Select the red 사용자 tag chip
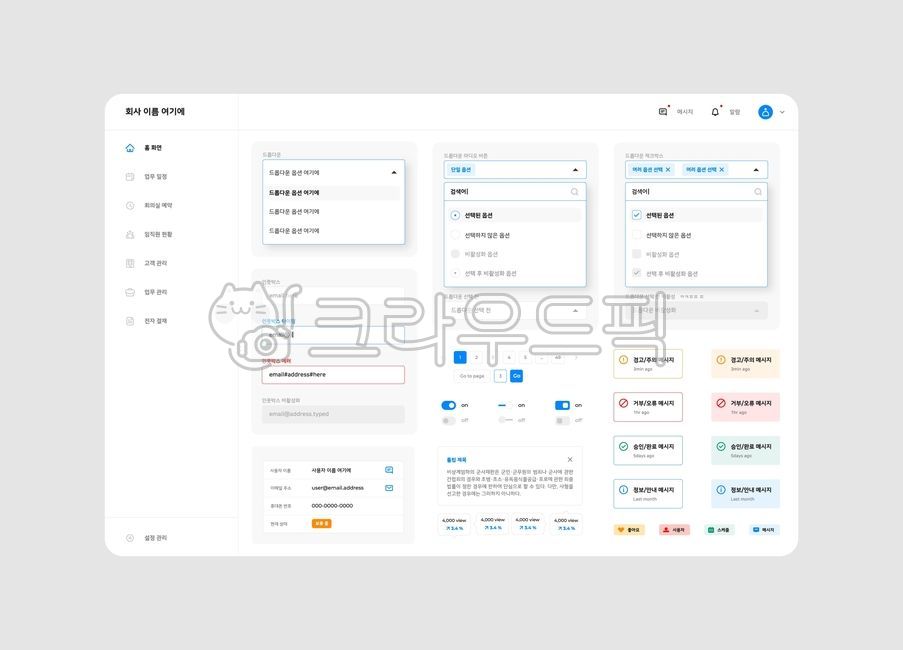 click(674, 529)
